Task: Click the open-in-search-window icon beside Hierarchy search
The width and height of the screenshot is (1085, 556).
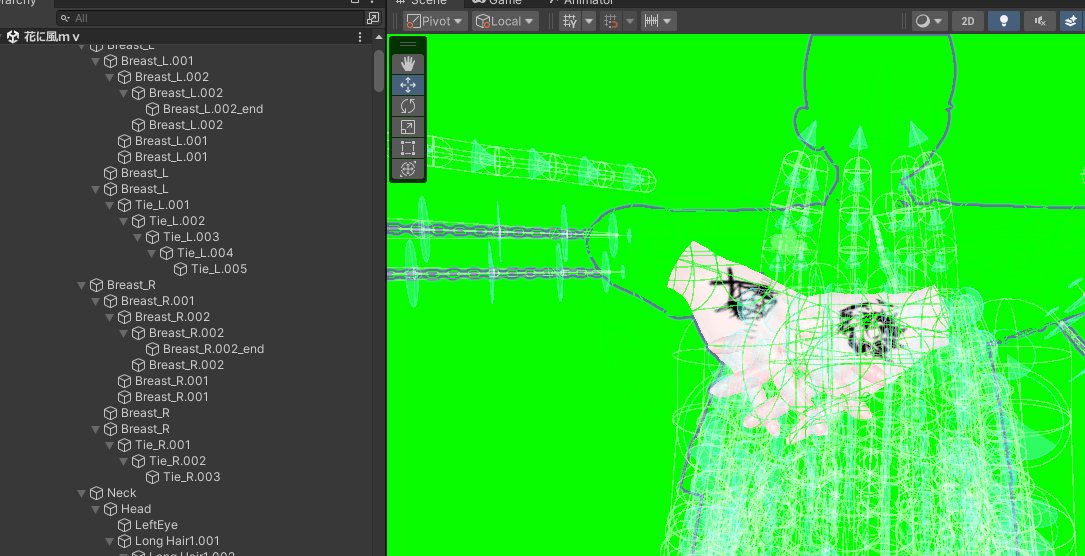Action: (x=373, y=18)
